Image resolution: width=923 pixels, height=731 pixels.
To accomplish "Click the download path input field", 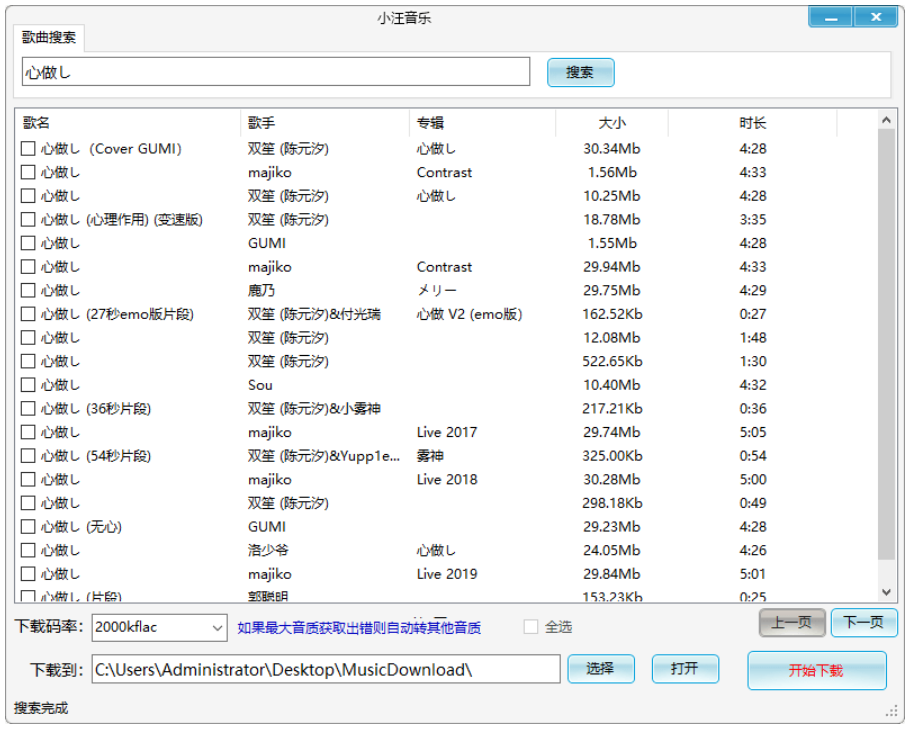I will click(x=325, y=669).
